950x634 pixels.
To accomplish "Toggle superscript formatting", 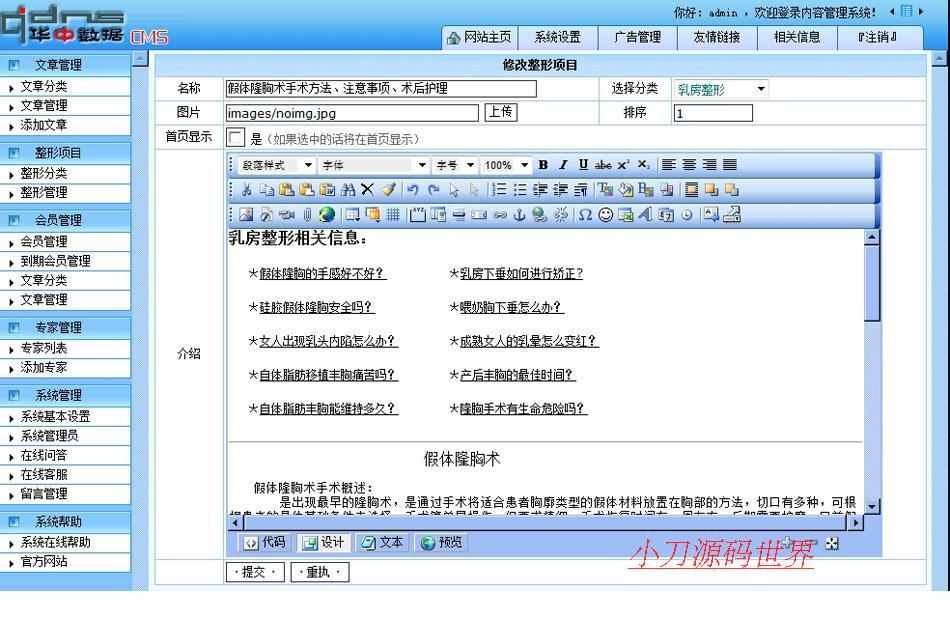I will click(x=623, y=165).
